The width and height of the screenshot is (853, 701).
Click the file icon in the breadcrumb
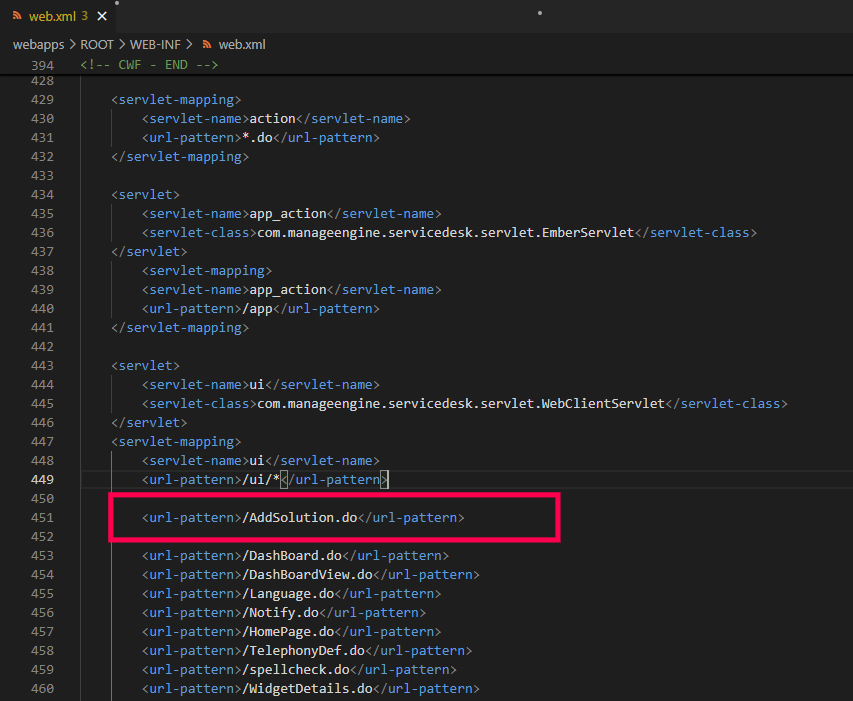coord(208,45)
